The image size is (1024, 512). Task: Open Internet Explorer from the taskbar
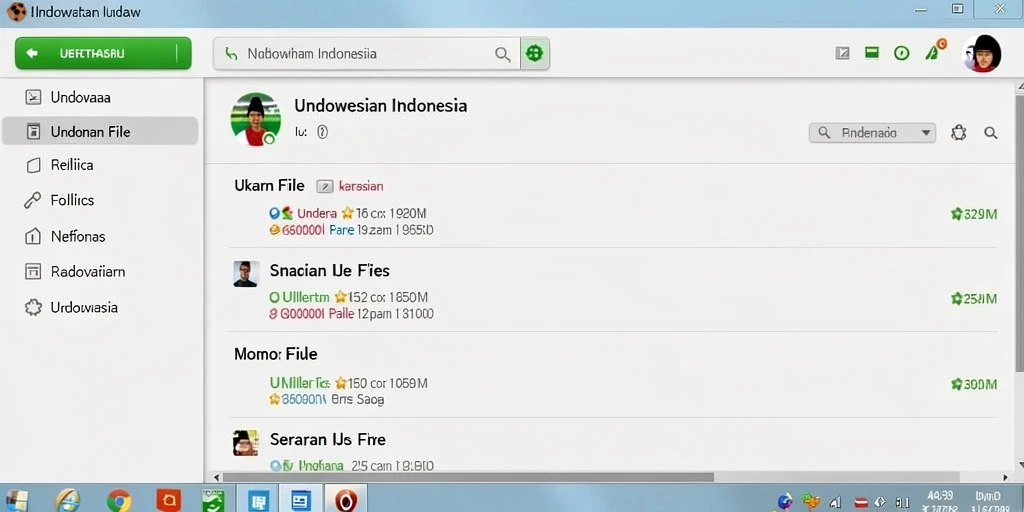tap(67, 501)
